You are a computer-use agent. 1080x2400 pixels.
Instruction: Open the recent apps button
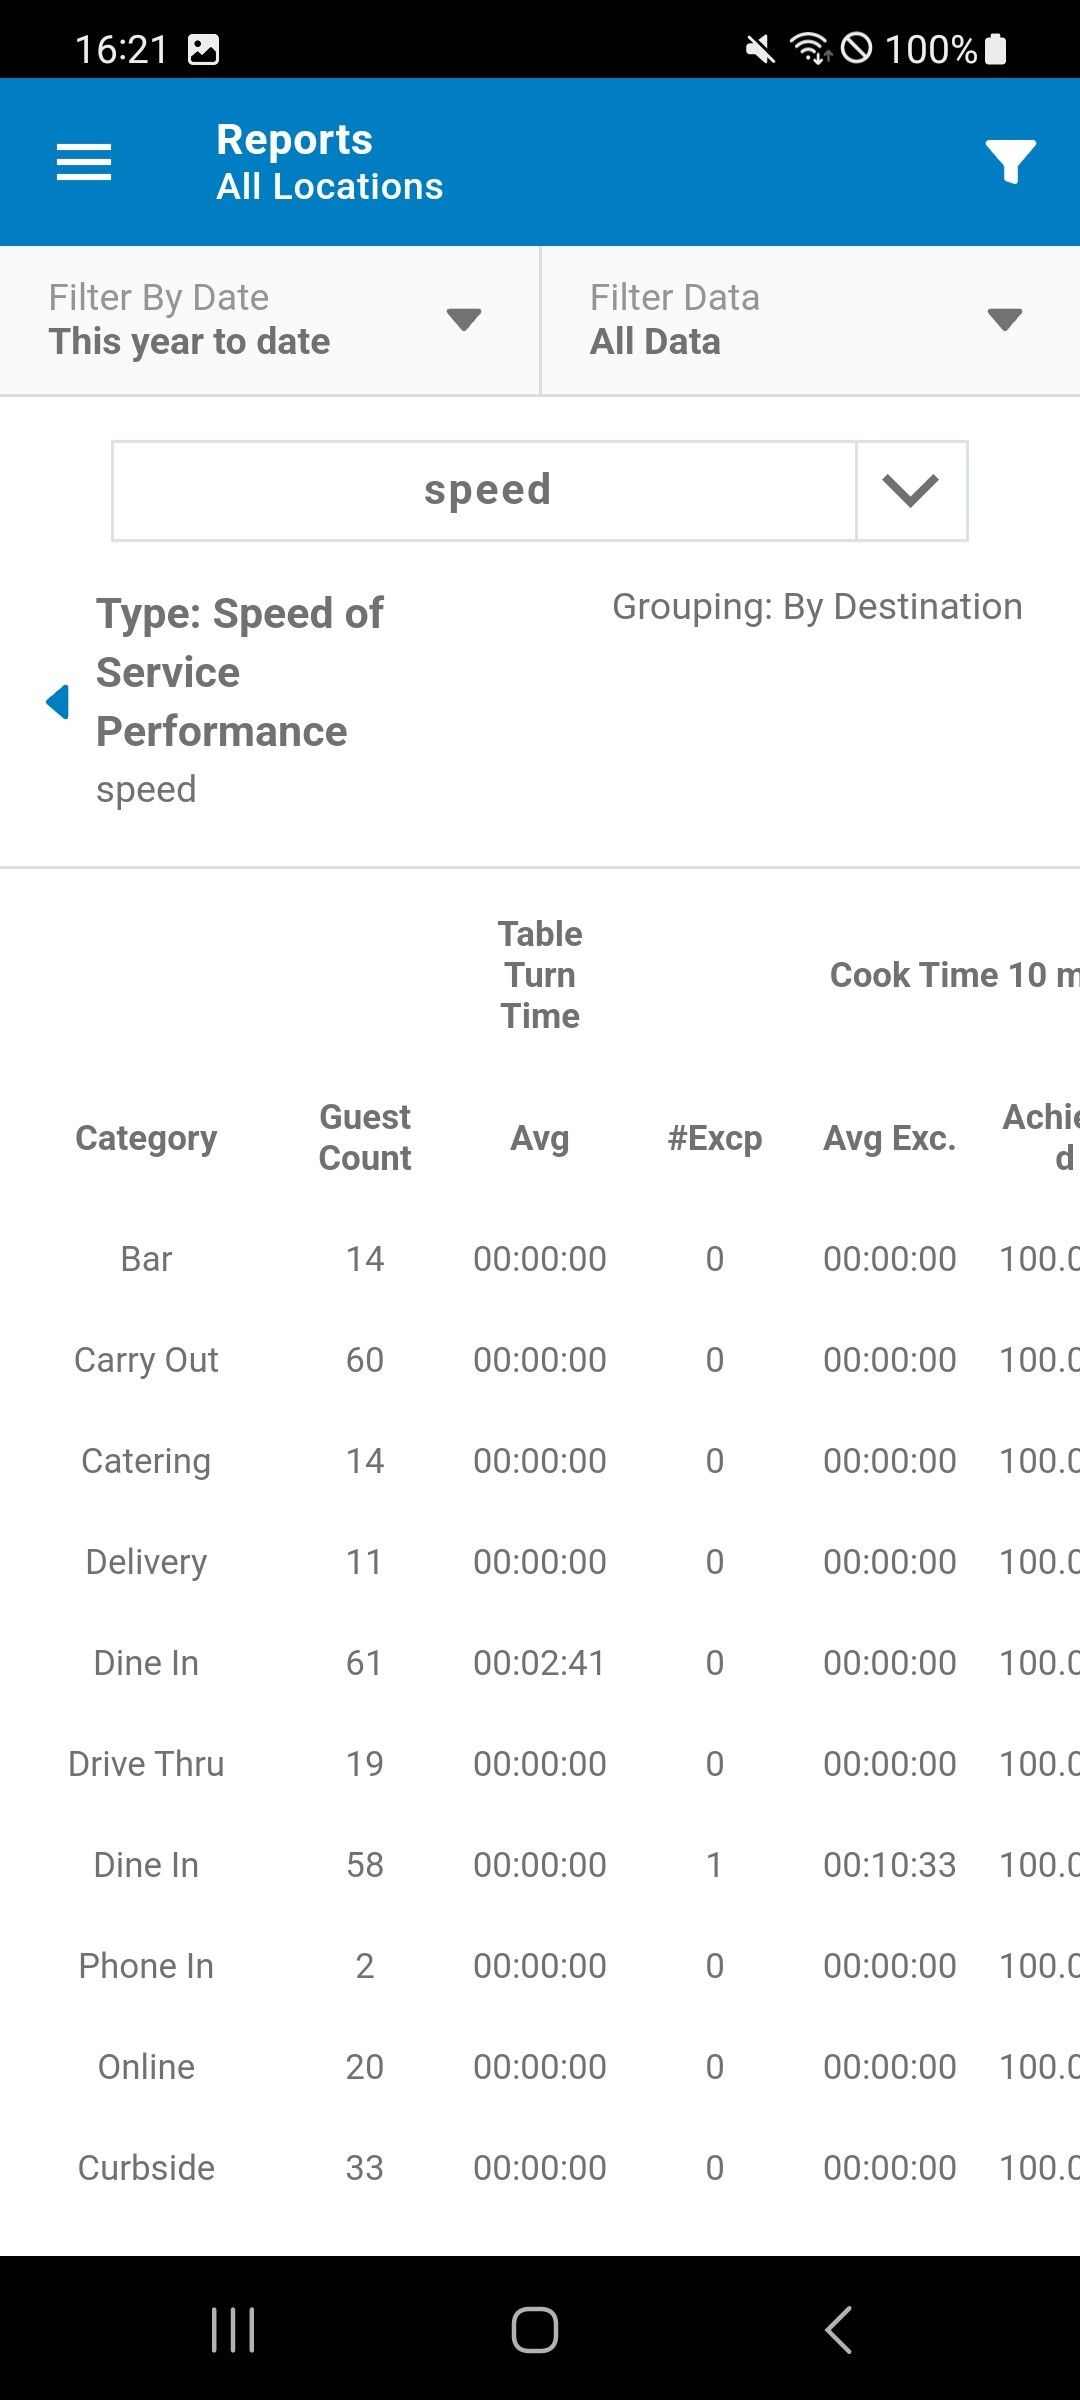(233, 2330)
